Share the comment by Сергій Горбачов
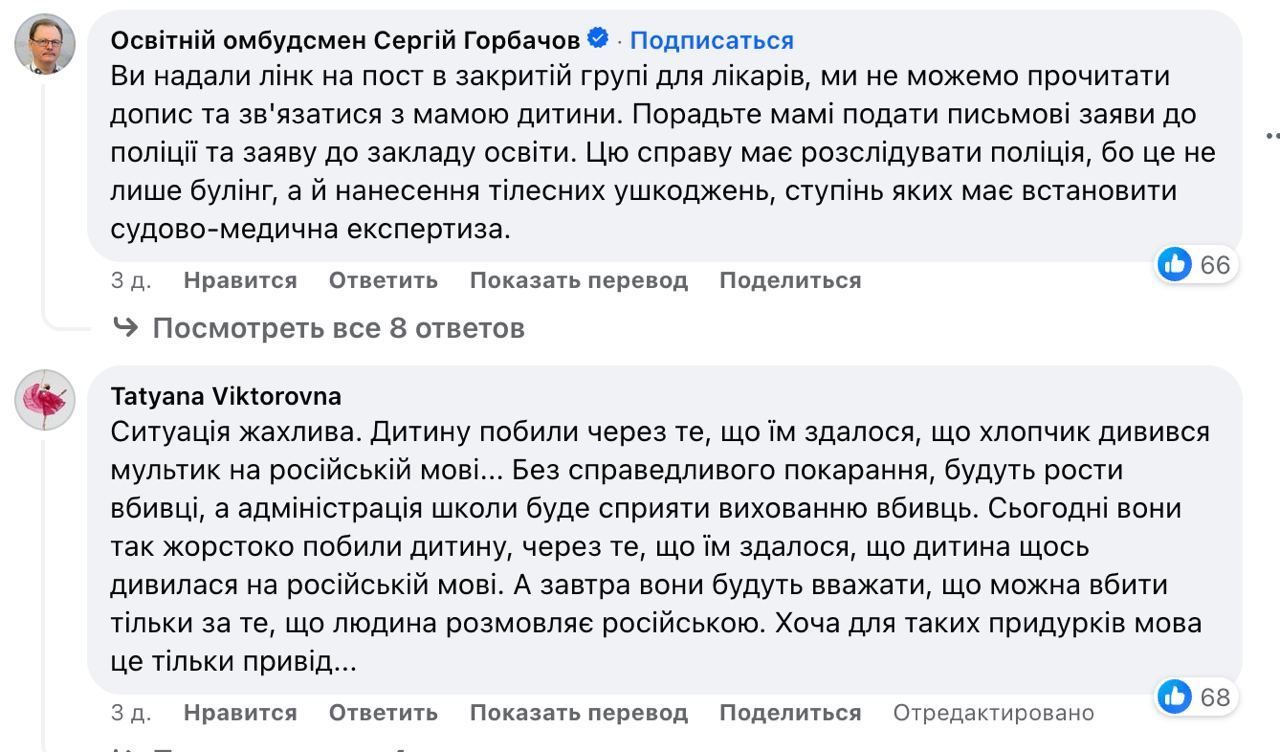 [x=790, y=280]
